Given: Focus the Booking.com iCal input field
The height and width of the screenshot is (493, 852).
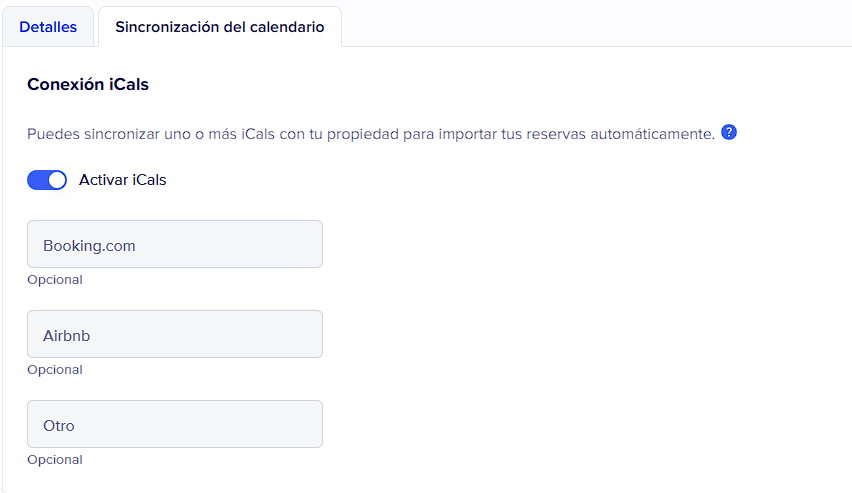Looking at the screenshot, I should pos(175,244).
